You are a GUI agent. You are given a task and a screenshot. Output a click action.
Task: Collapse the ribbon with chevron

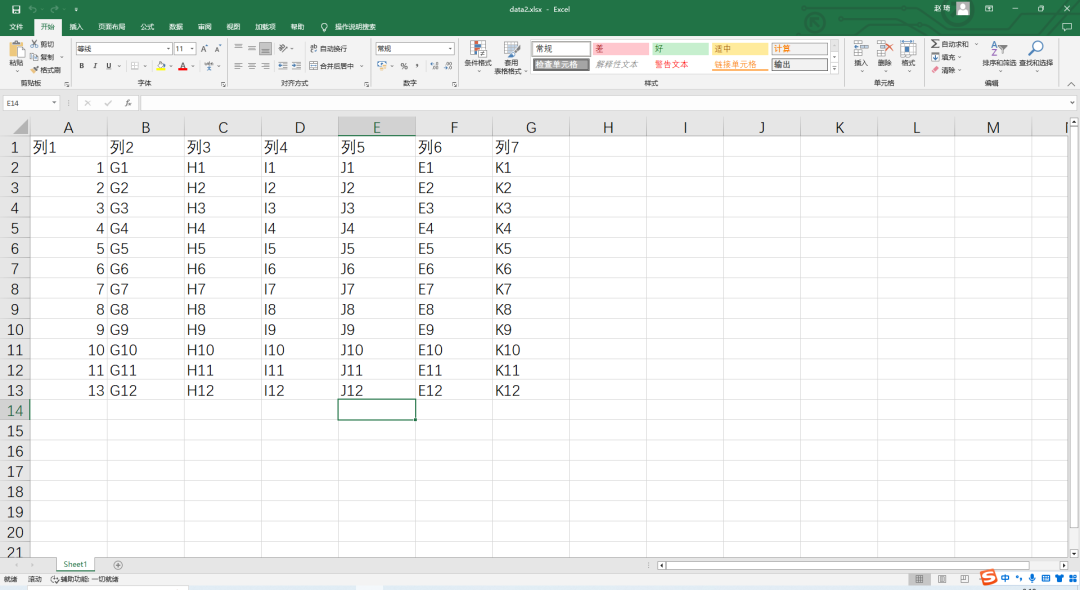[x=1071, y=84]
